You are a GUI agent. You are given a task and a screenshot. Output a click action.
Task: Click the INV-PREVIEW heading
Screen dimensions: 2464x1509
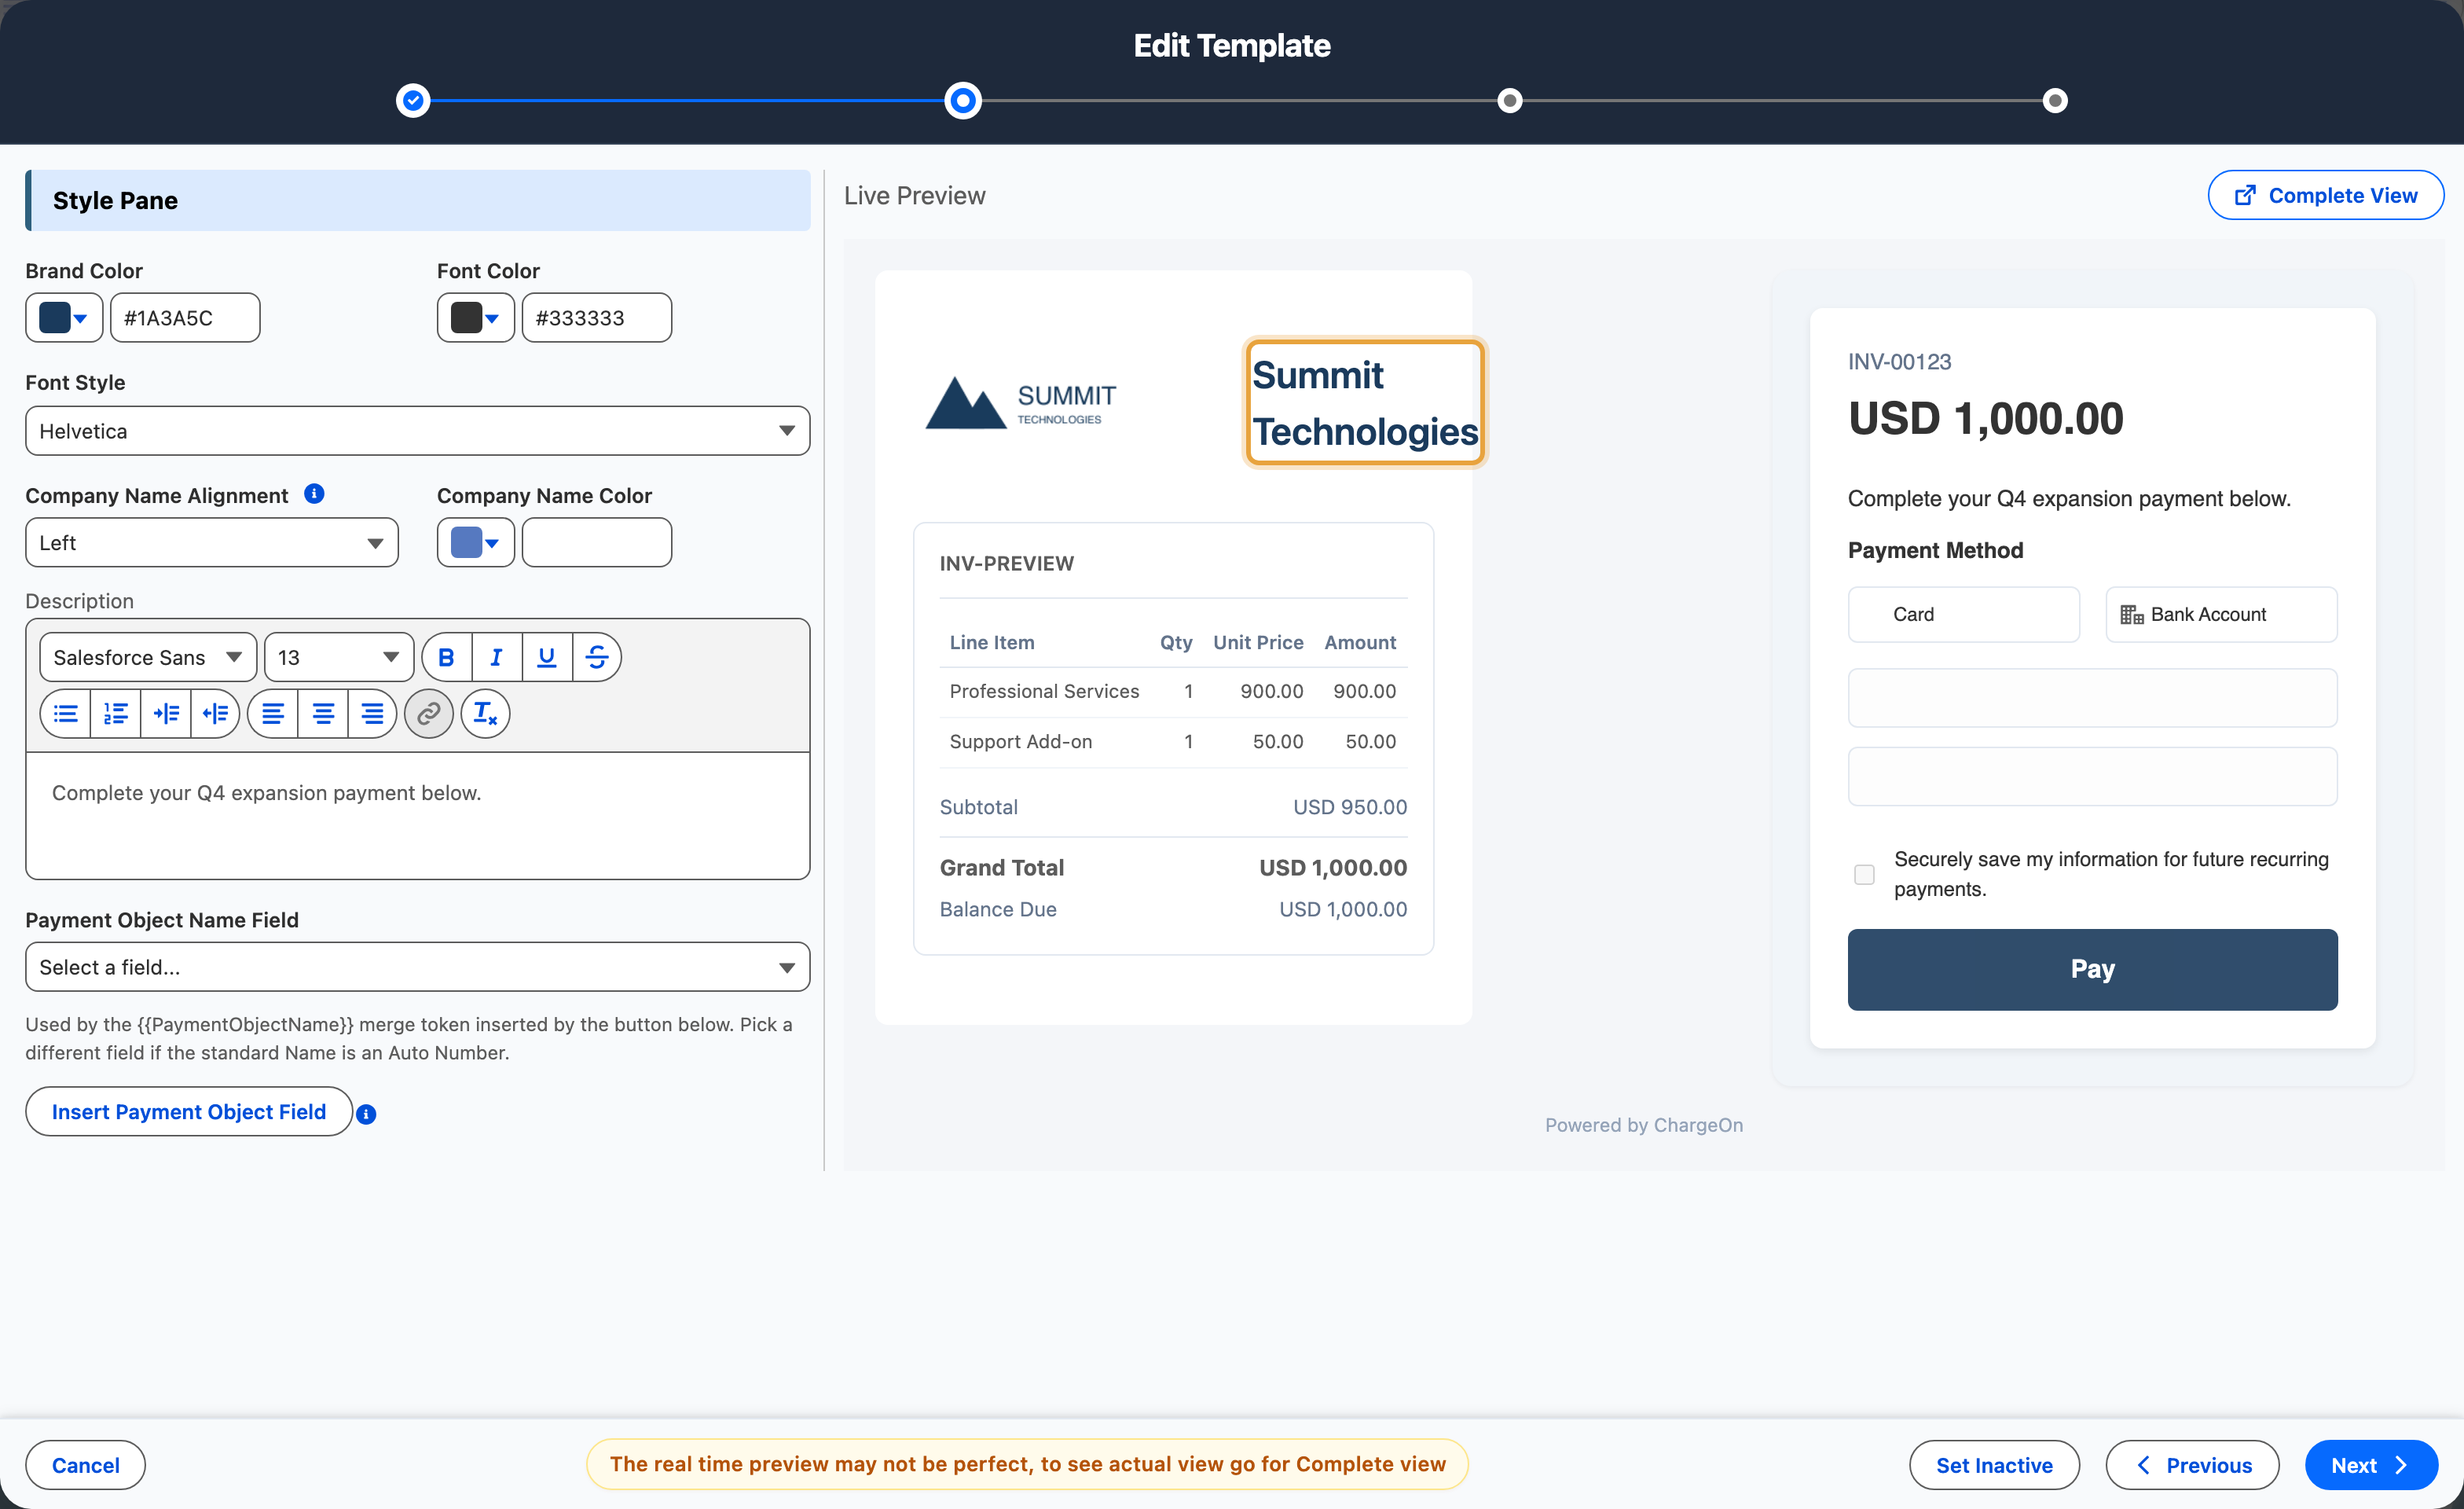tap(1007, 563)
